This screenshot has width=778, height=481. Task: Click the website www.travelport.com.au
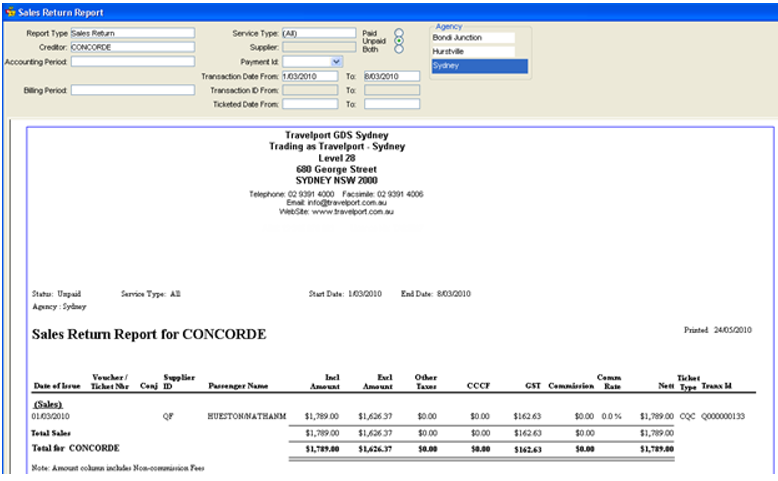click(x=353, y=211)
